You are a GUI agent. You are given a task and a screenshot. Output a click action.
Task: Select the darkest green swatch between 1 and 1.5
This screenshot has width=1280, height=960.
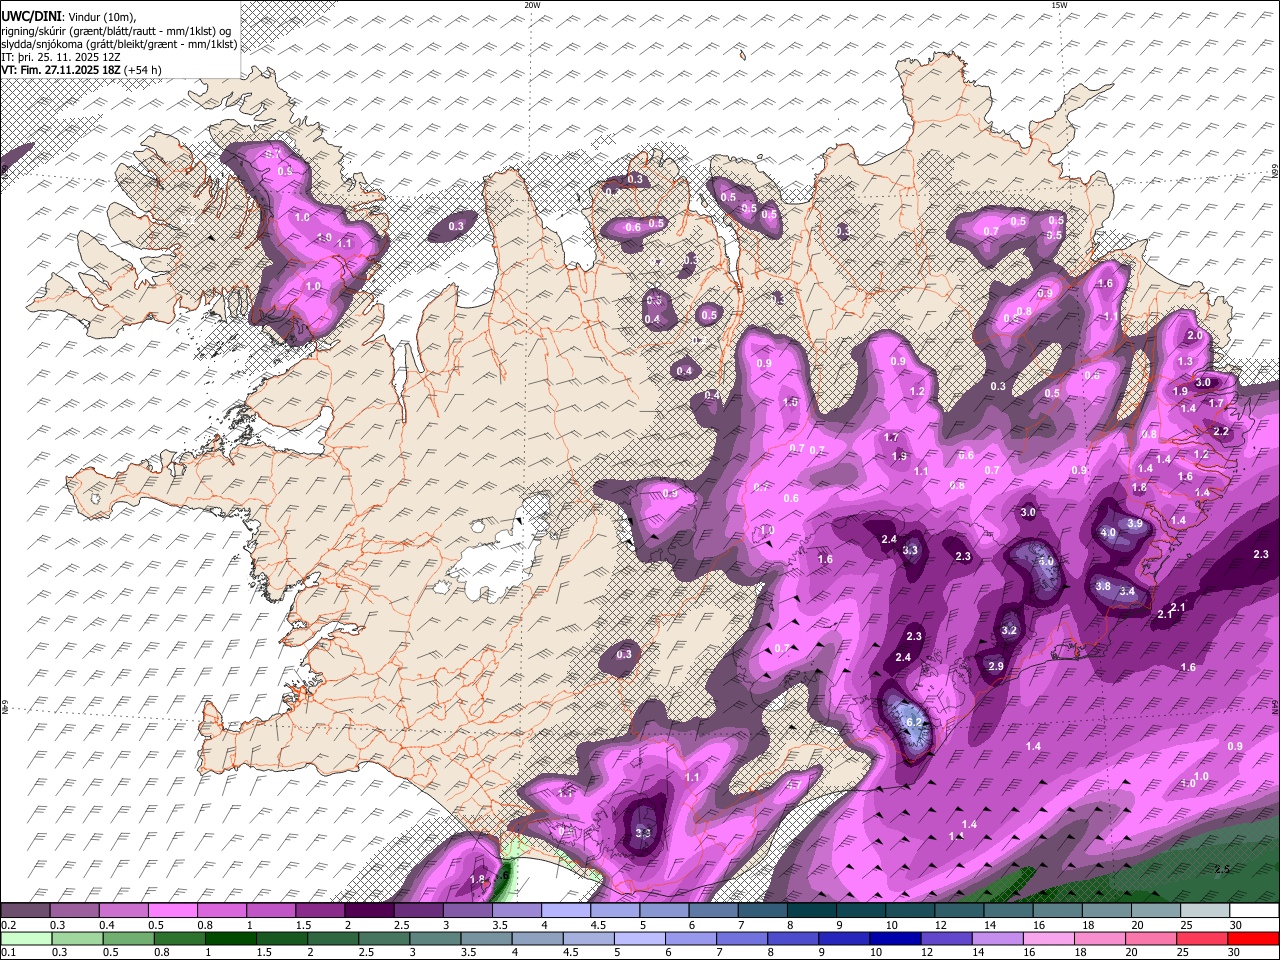[229, 939]
